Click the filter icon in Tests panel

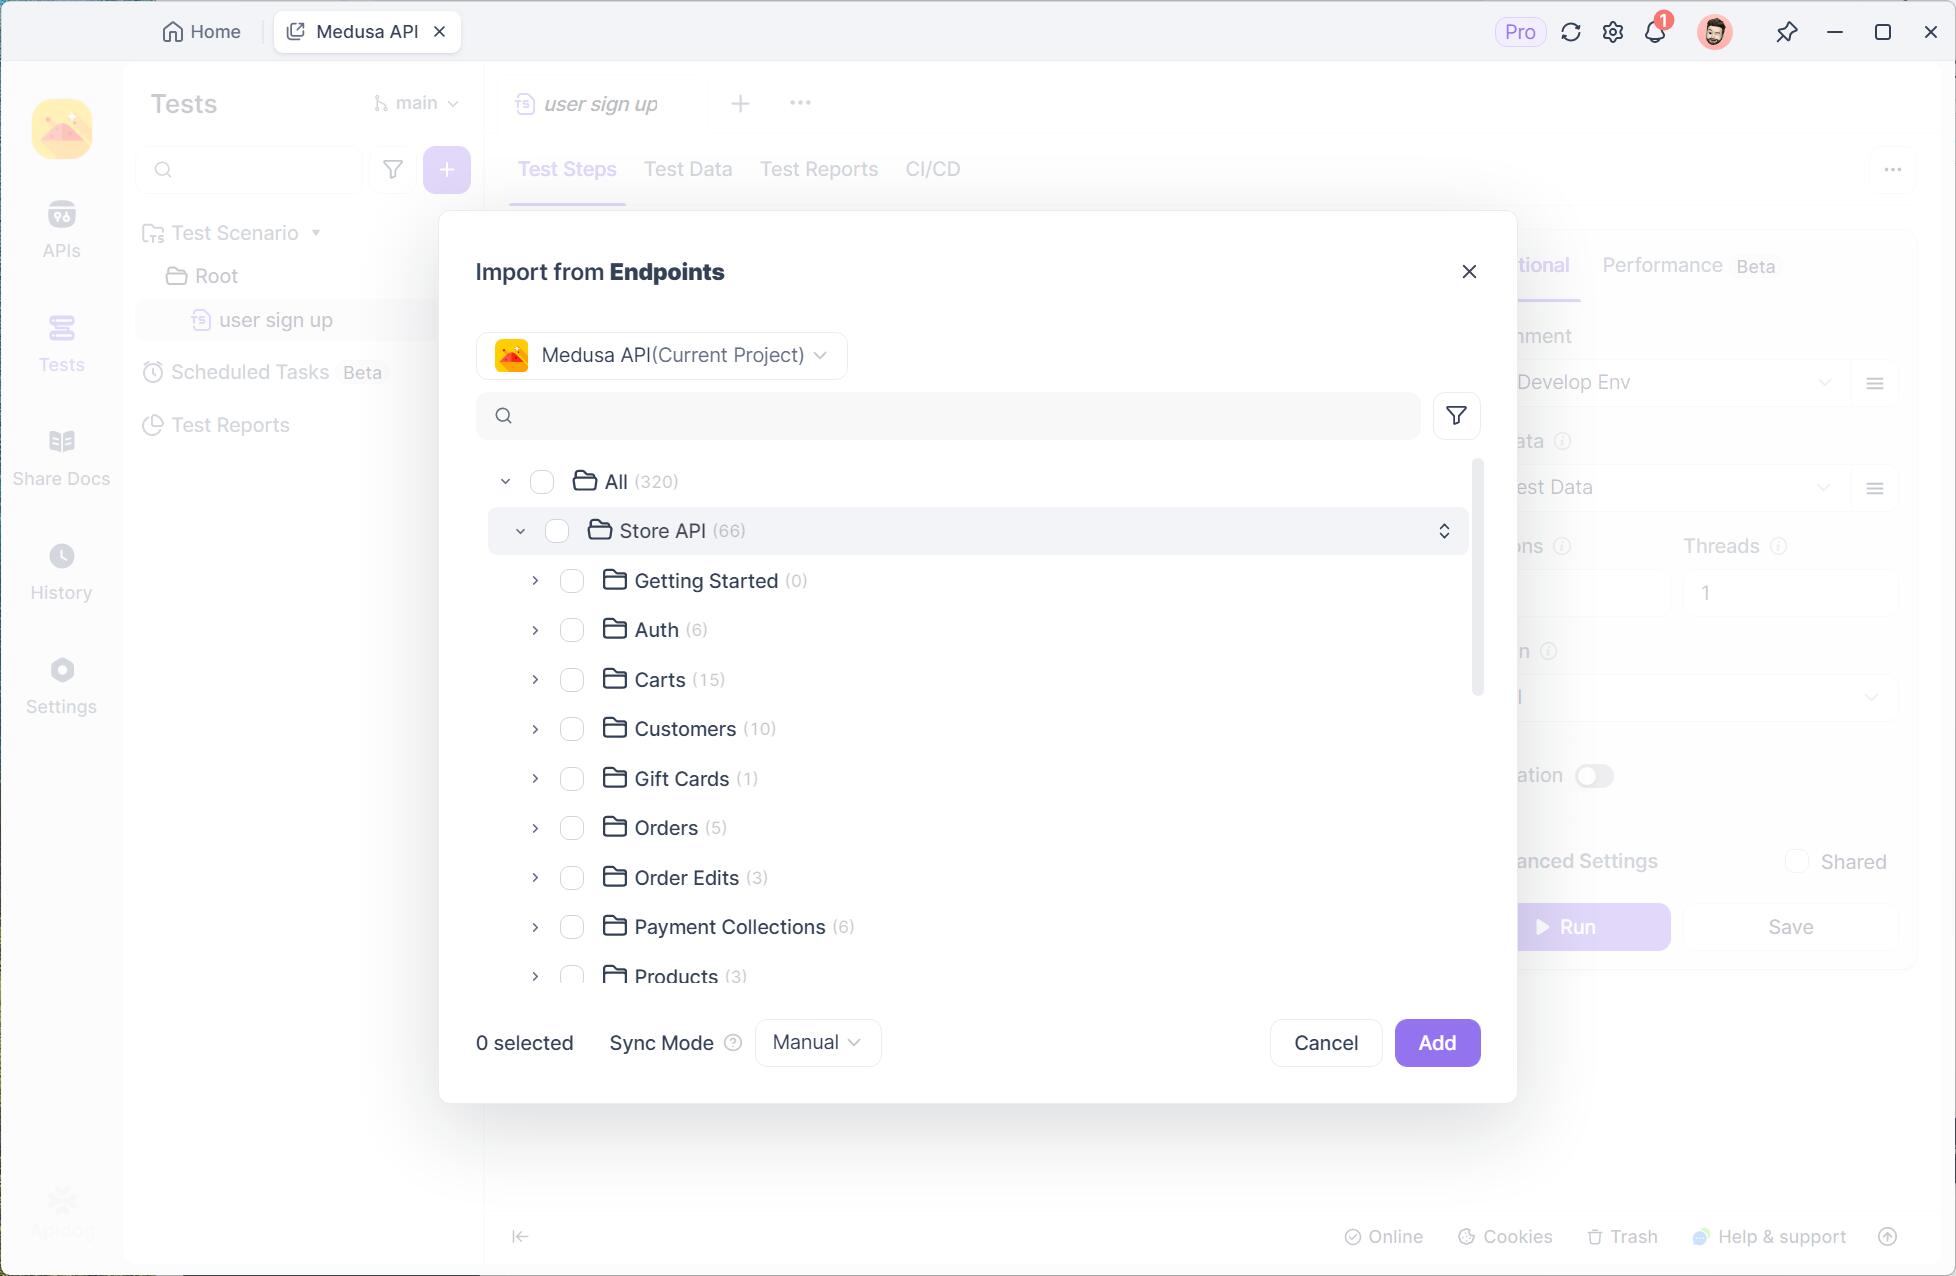coord(393,170)
